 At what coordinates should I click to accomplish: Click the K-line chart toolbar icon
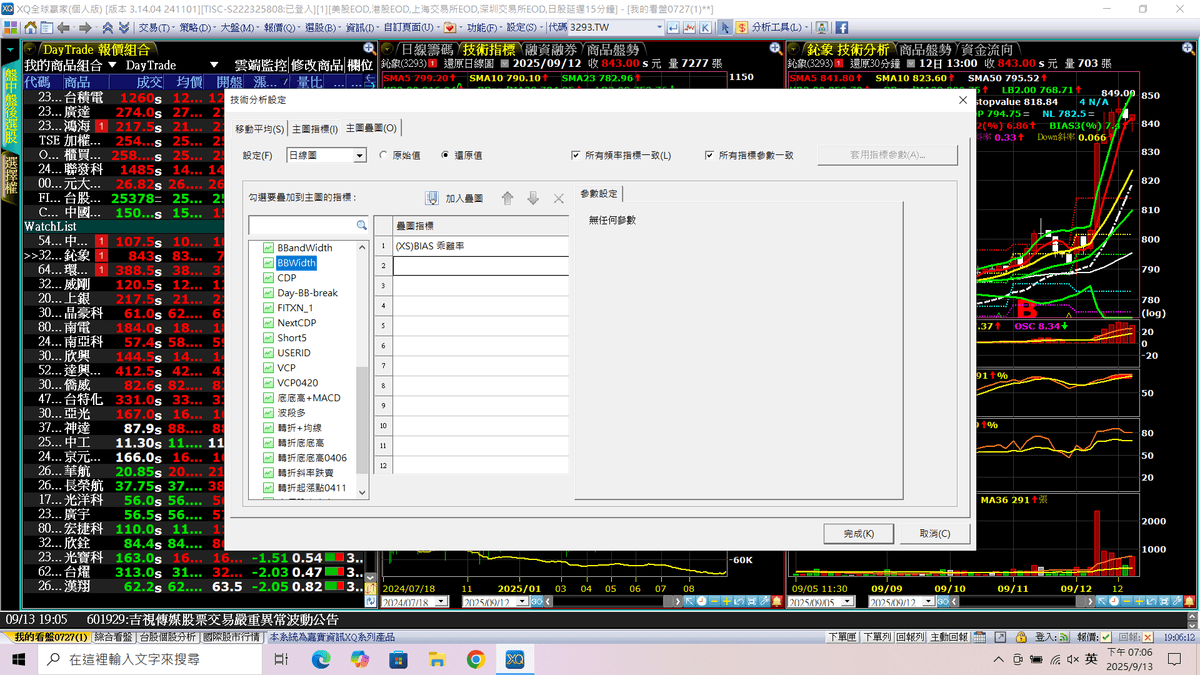(x=706, y=28)
